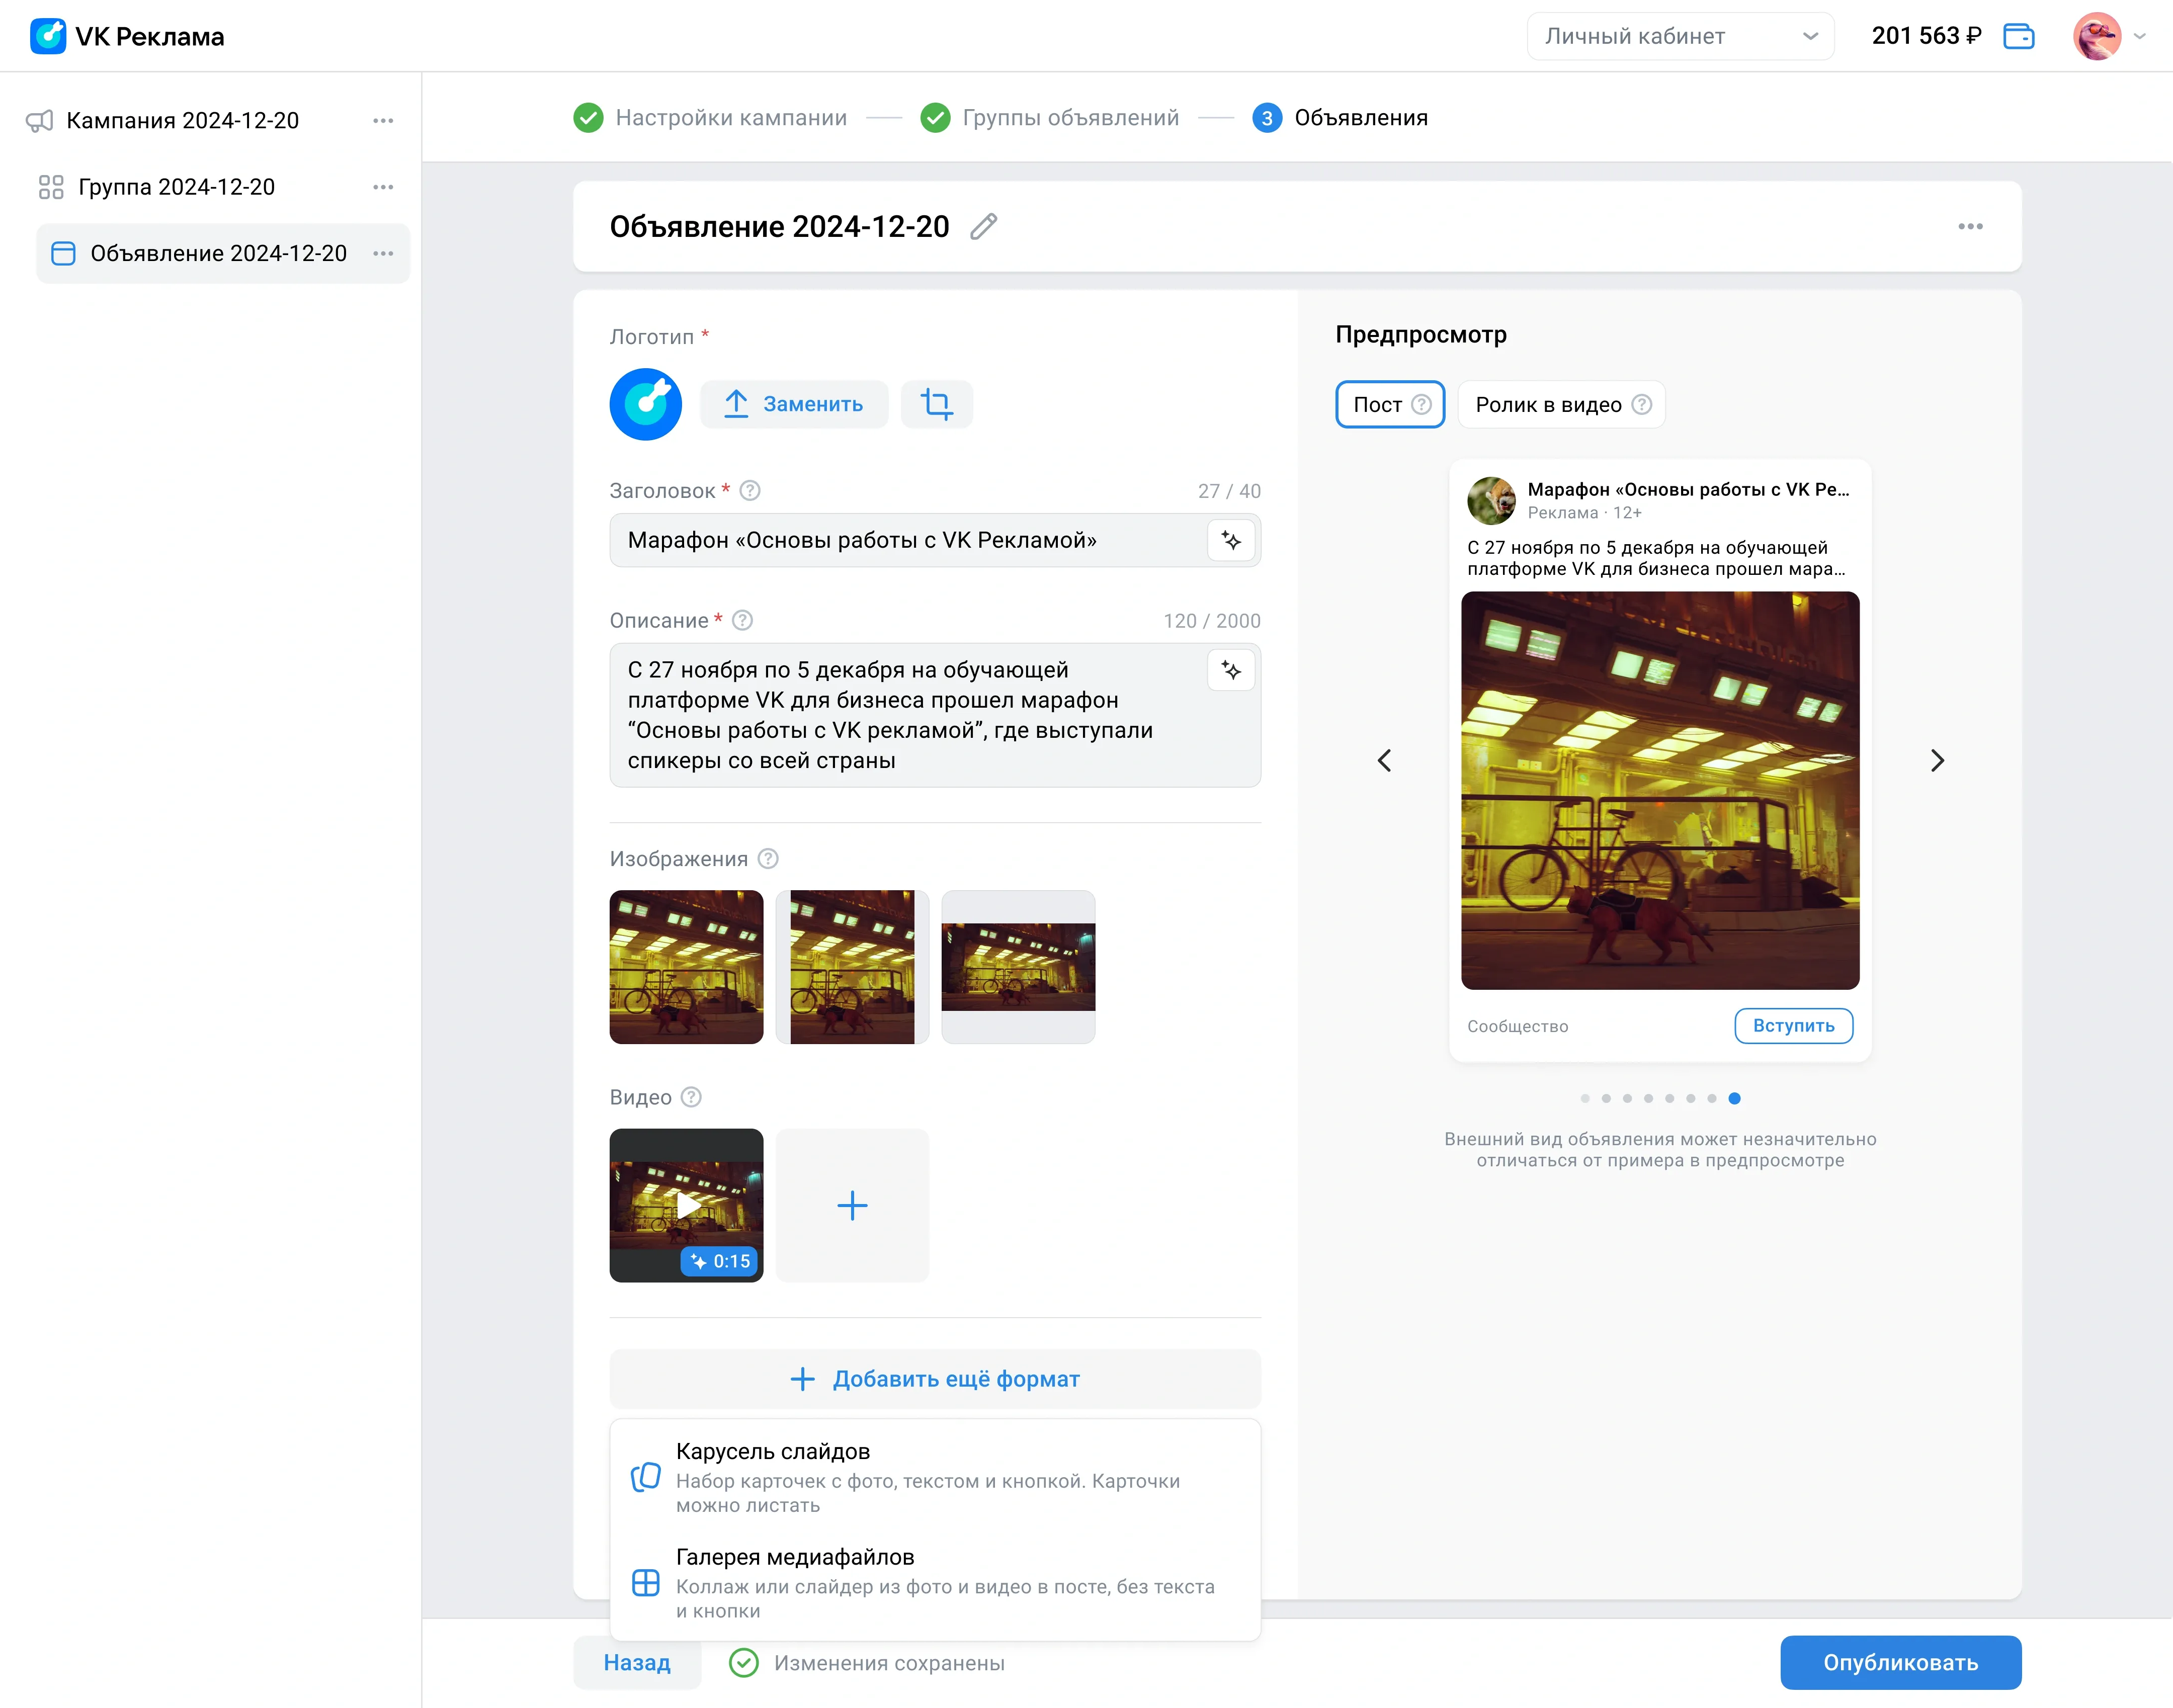2173x1708 pixels.
Task: Click the preview post avatar
Action: 1491,500
